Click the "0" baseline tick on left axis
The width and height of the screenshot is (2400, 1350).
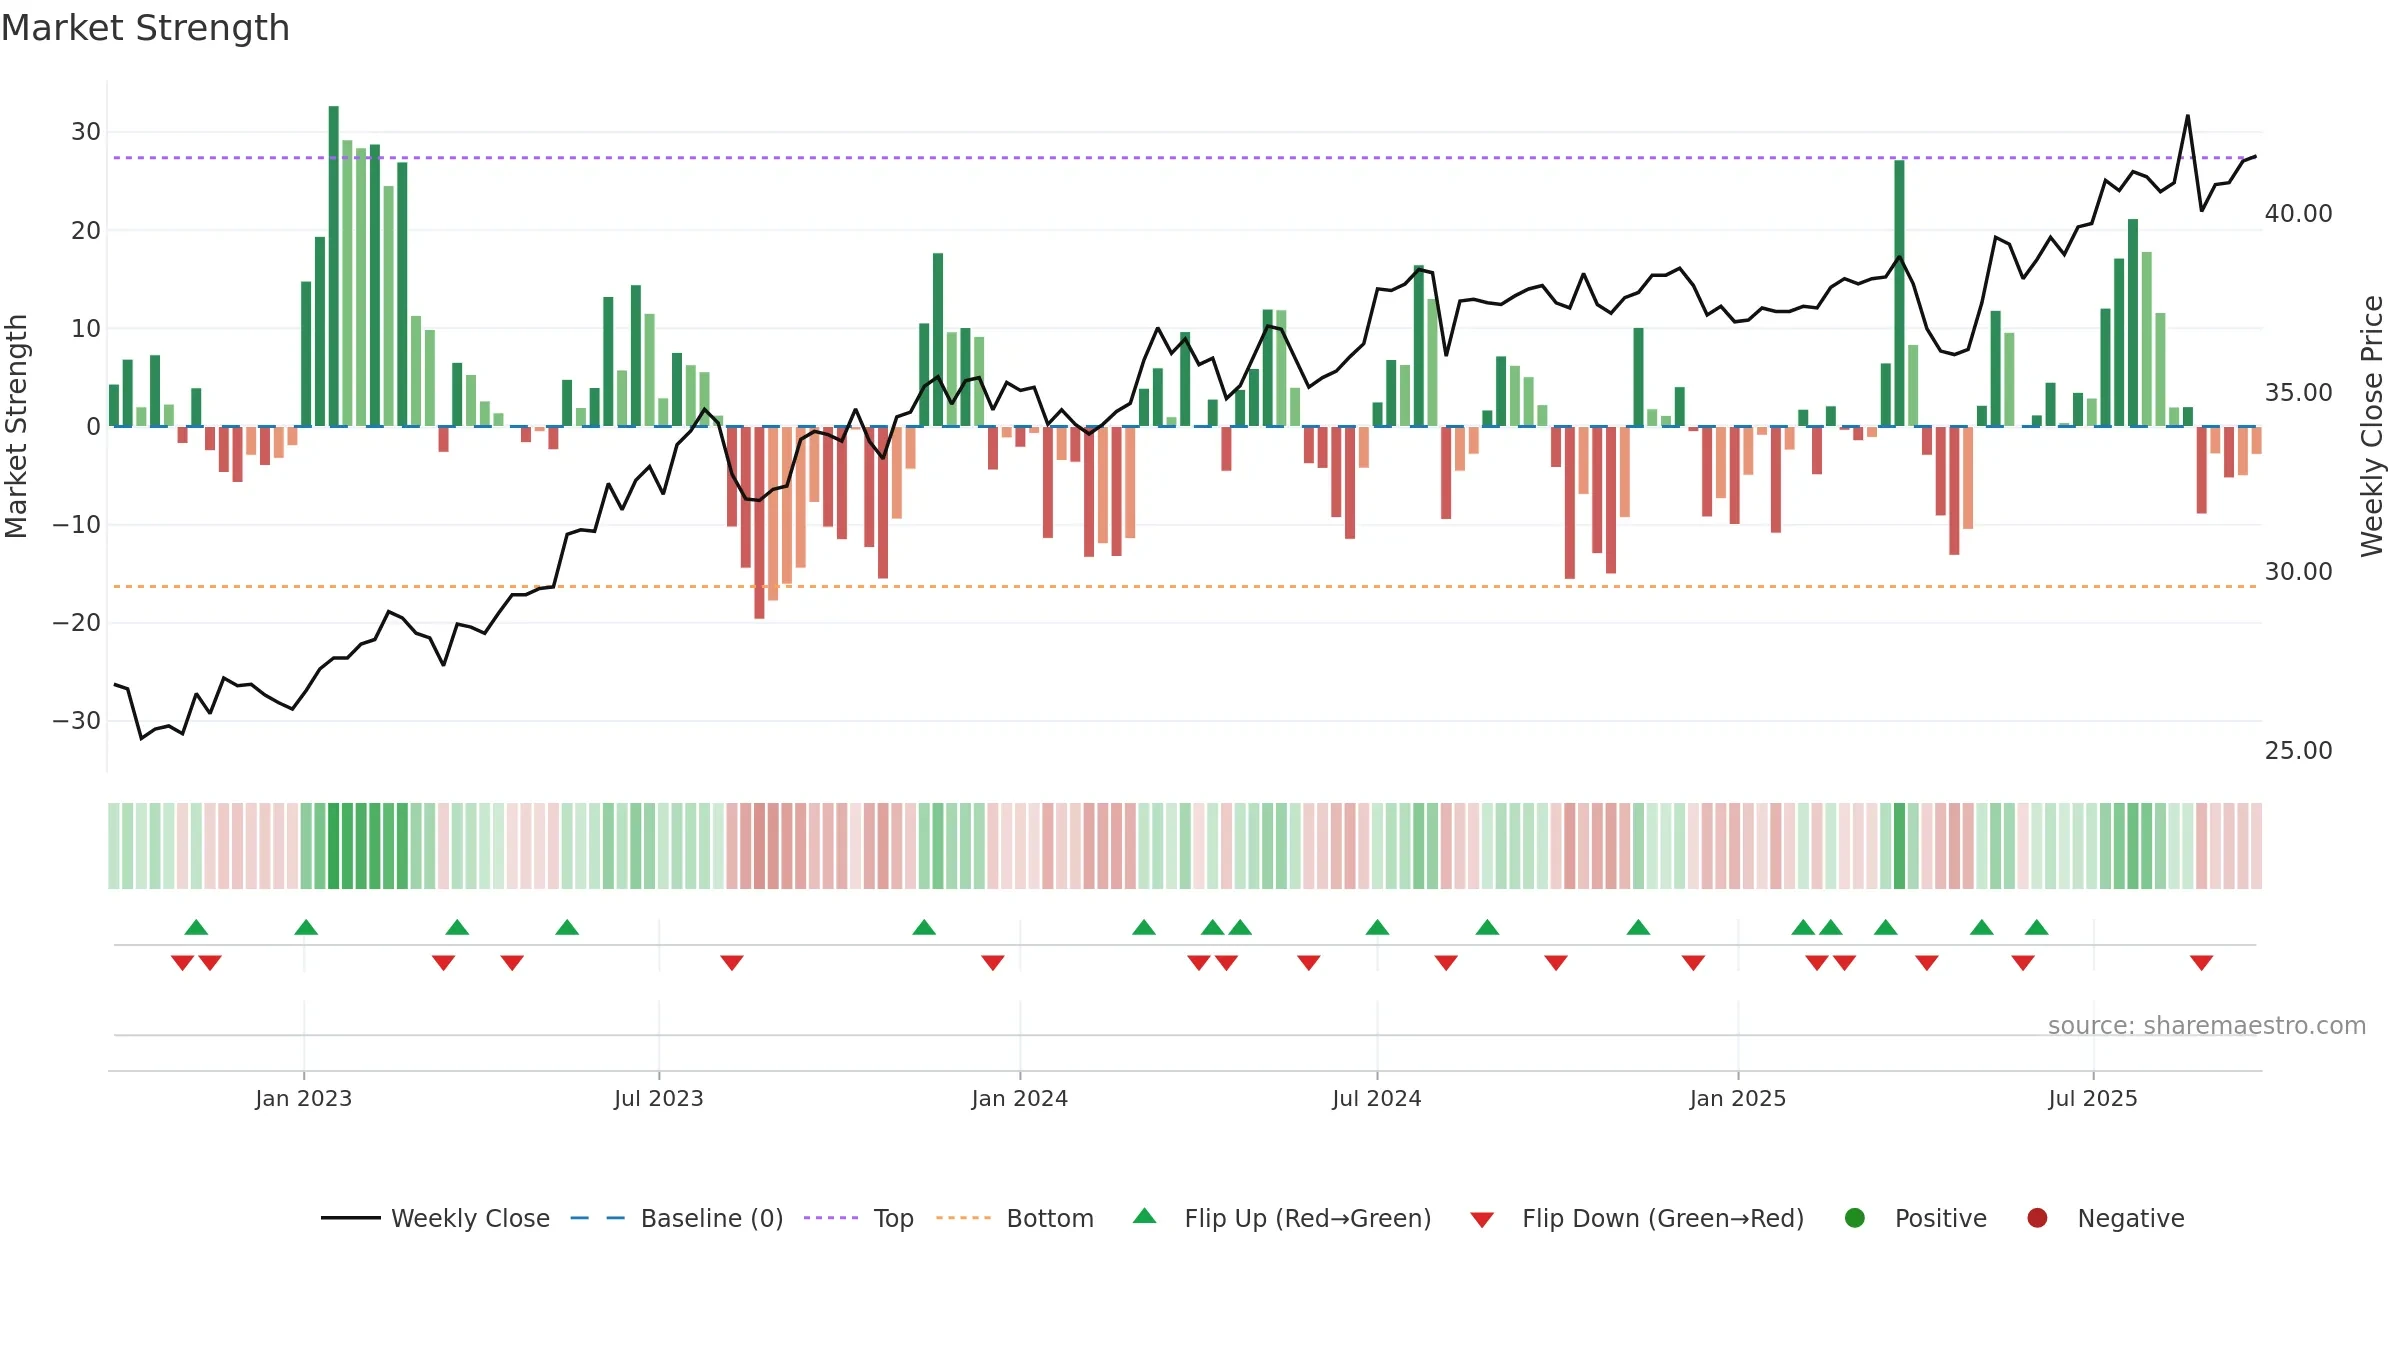tap(94, 427)
